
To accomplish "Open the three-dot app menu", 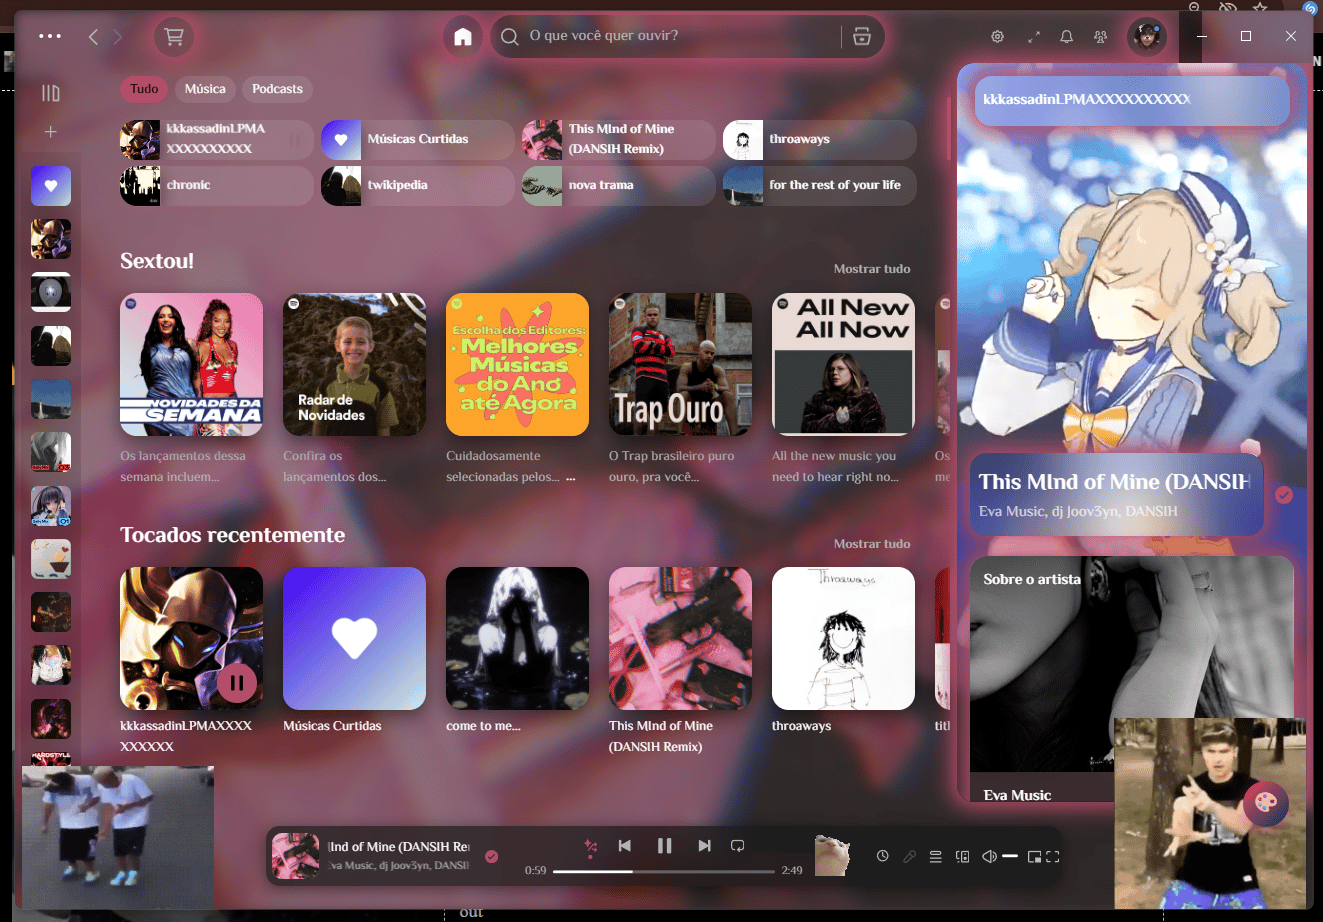I will click(50, 37).
